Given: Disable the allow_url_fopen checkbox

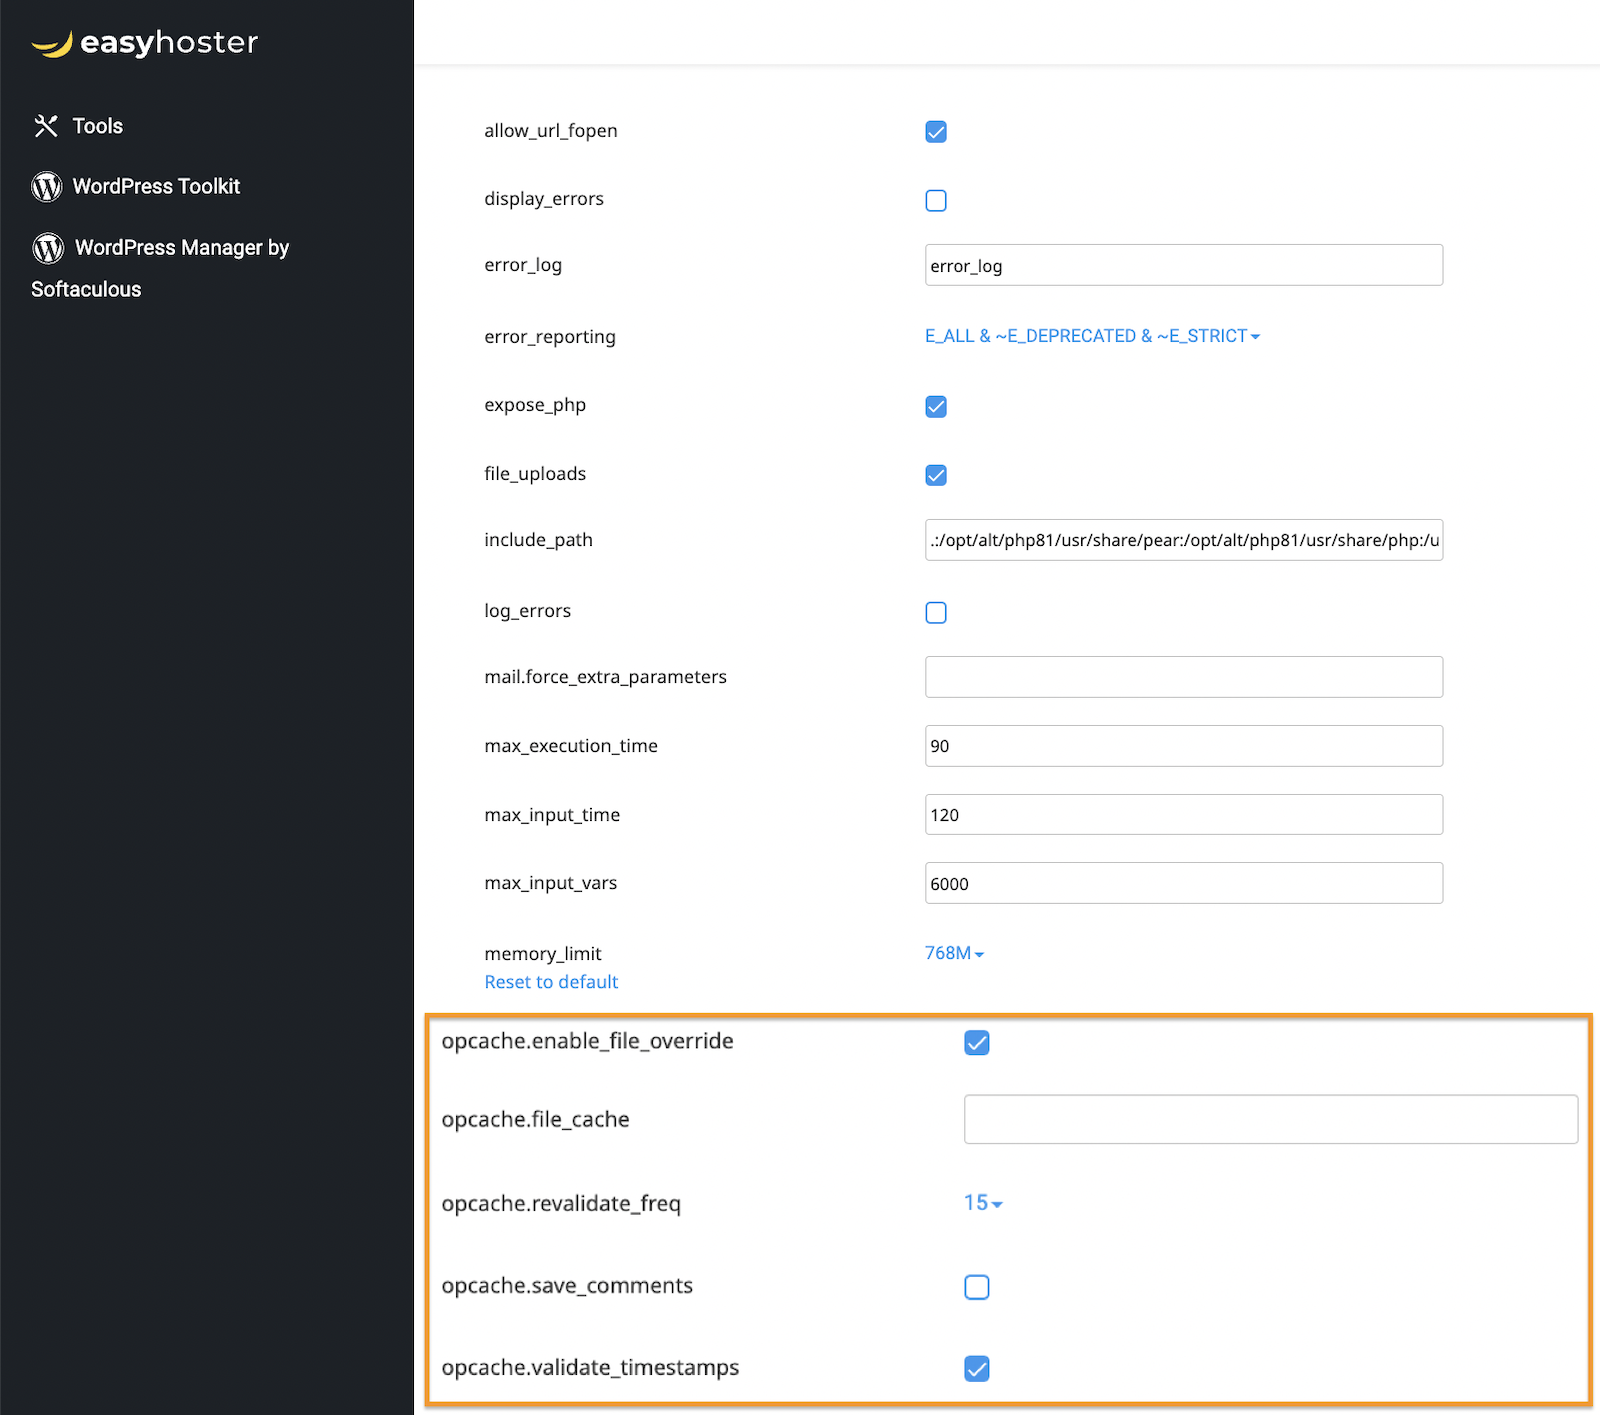Looking at the screenshot, I should point(936,132).
